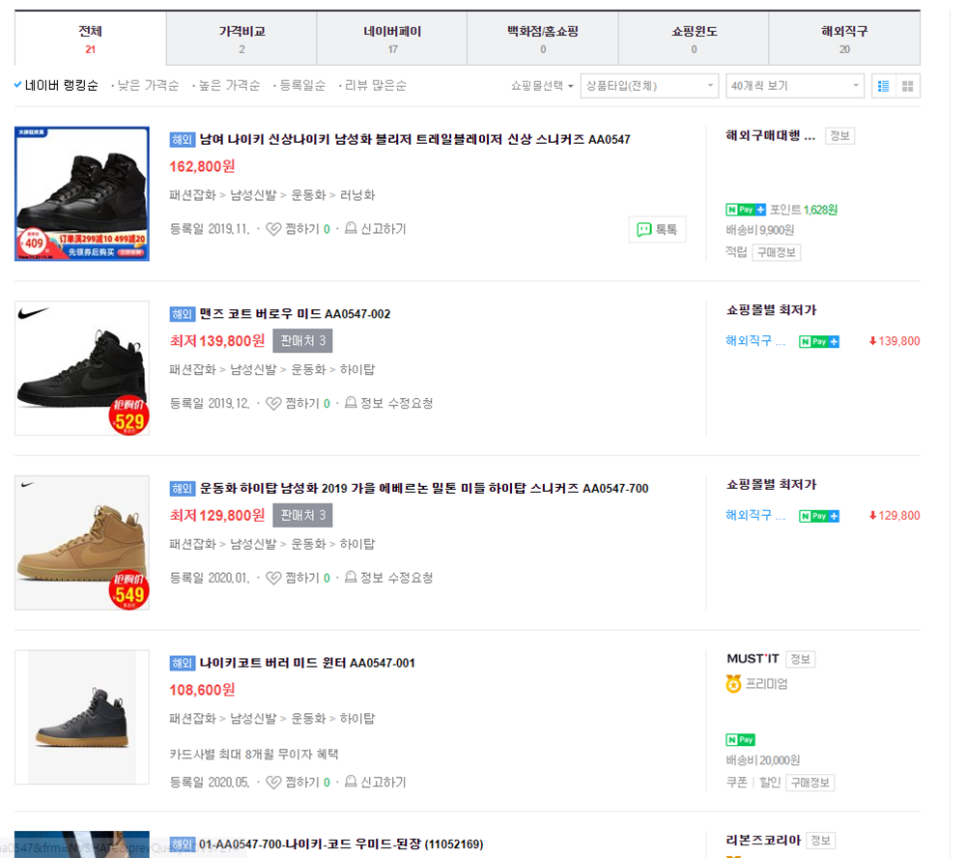Viewport: 966px width, 858px height.
Task: Click the N Pay+ badge for AA0547-002
Action: (x=819, y=341)
